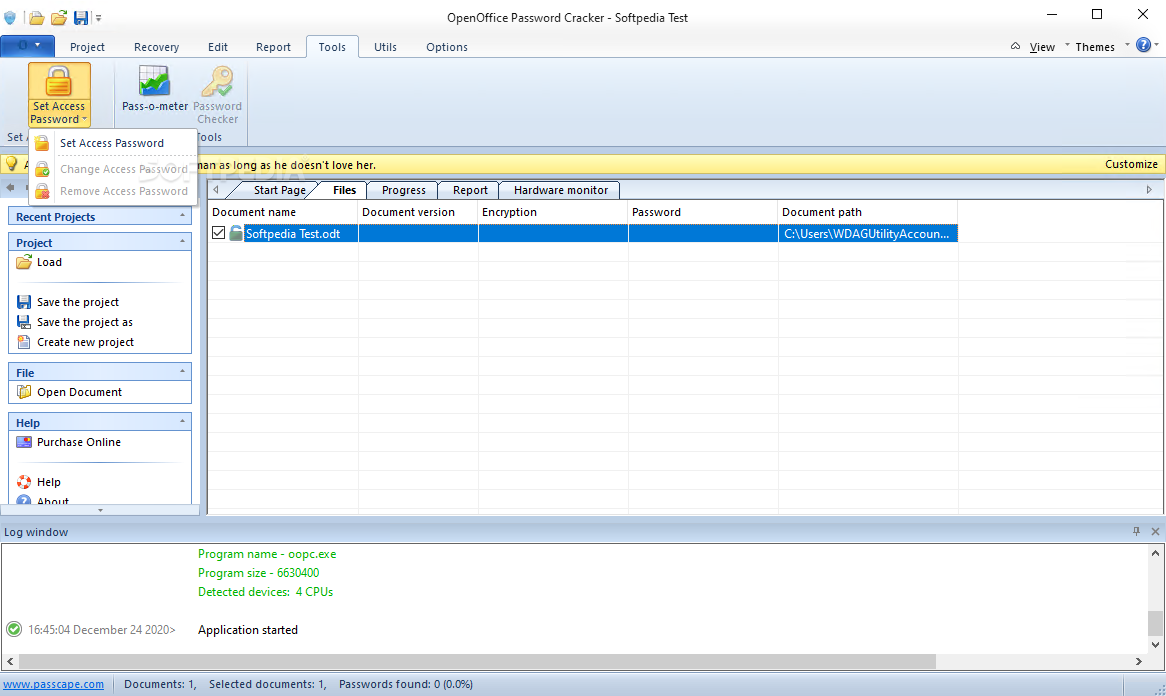Pin the Log window

point(1136,531)
